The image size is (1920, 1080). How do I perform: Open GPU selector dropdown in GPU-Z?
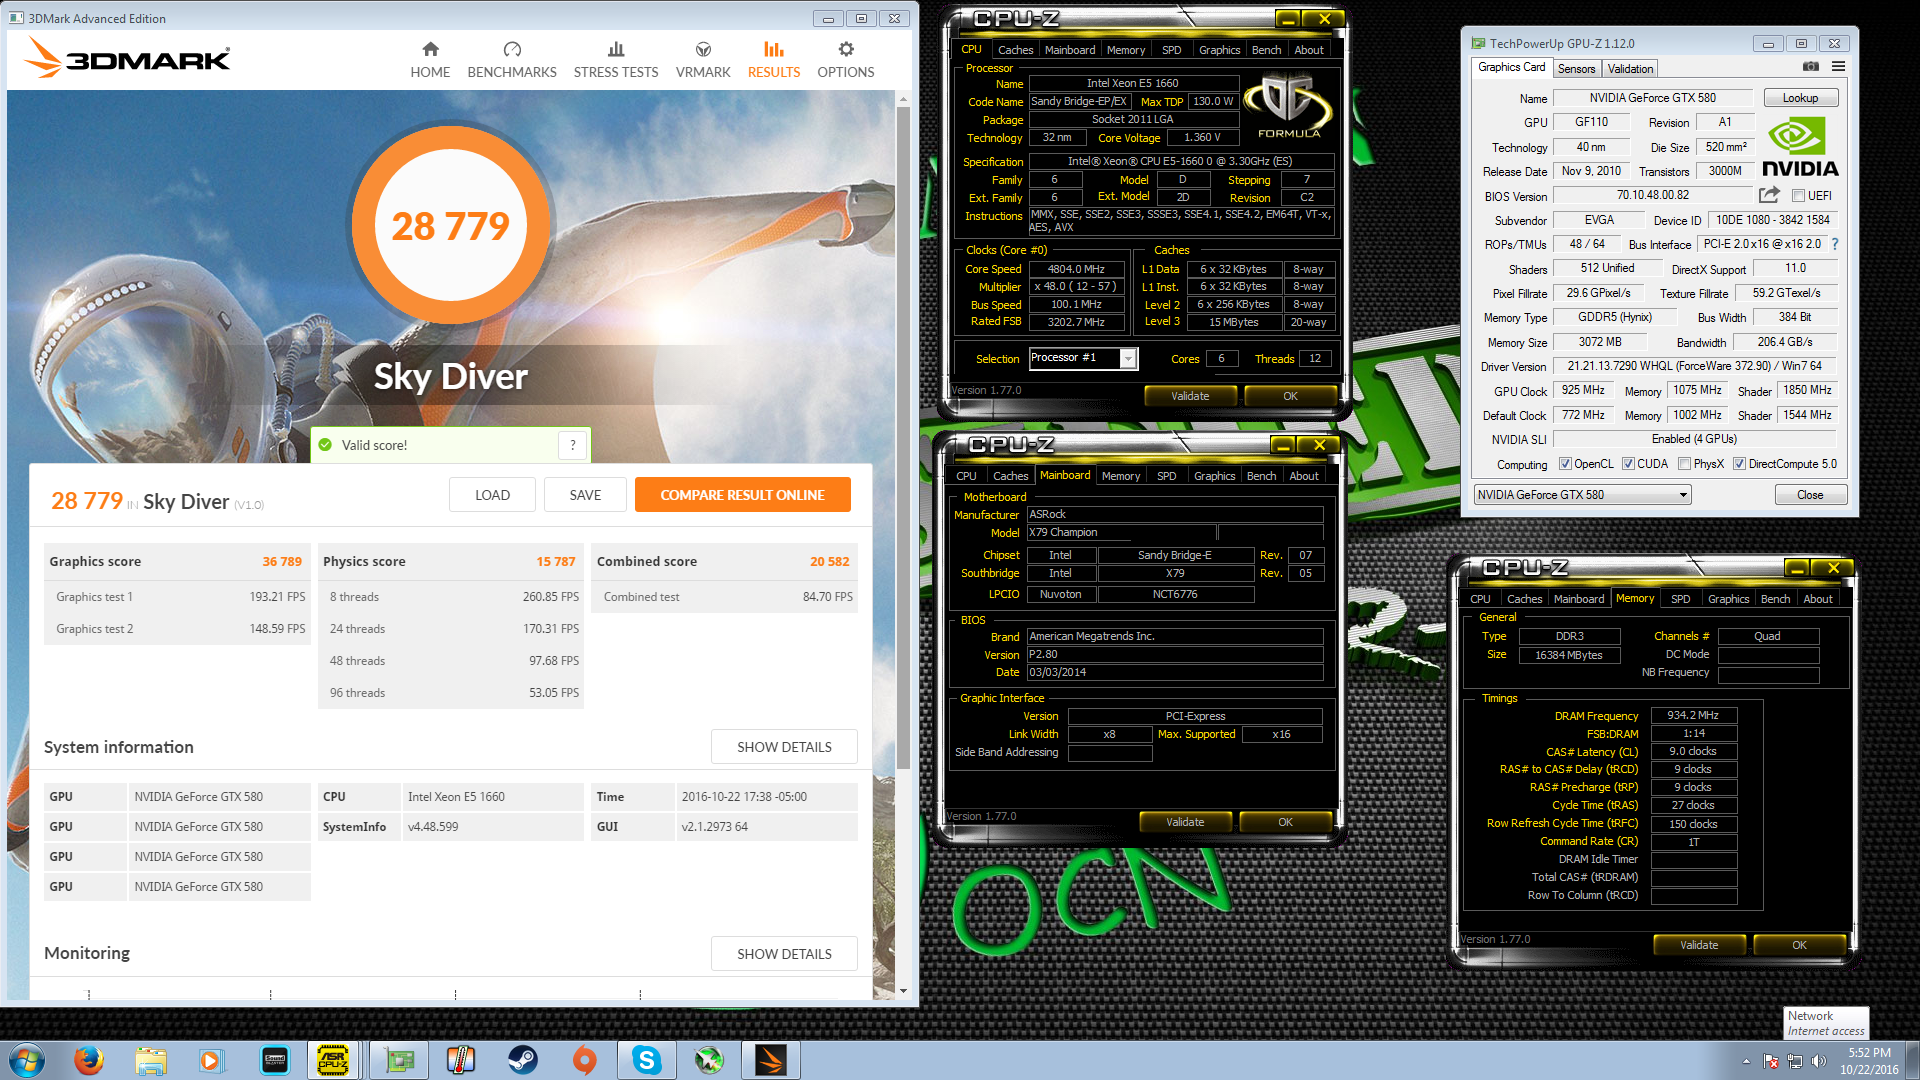[x=1582, y=495]
